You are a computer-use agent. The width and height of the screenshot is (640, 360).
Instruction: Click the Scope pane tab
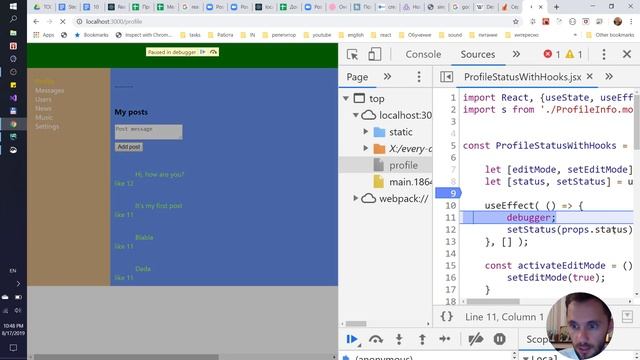pos(536,339)
